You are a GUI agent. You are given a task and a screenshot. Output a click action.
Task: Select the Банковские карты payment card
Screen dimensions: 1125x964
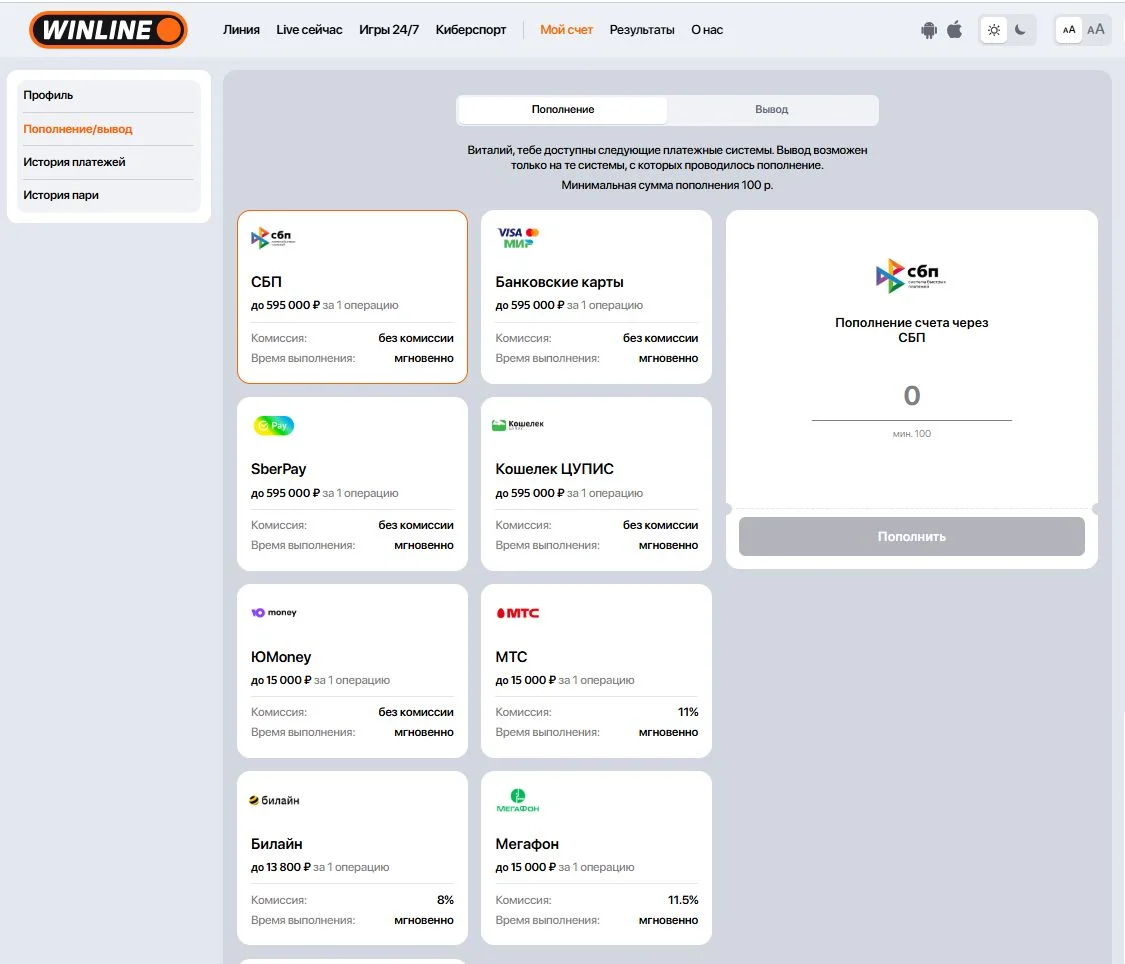pyautogui.click(x=596, y=296)
